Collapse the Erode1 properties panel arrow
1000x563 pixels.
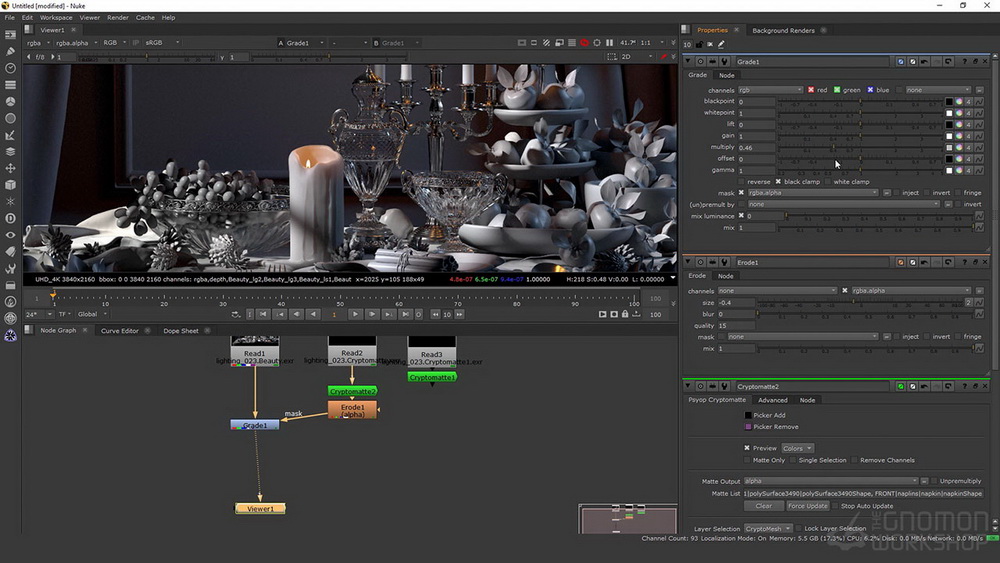[x=688, y=262]
